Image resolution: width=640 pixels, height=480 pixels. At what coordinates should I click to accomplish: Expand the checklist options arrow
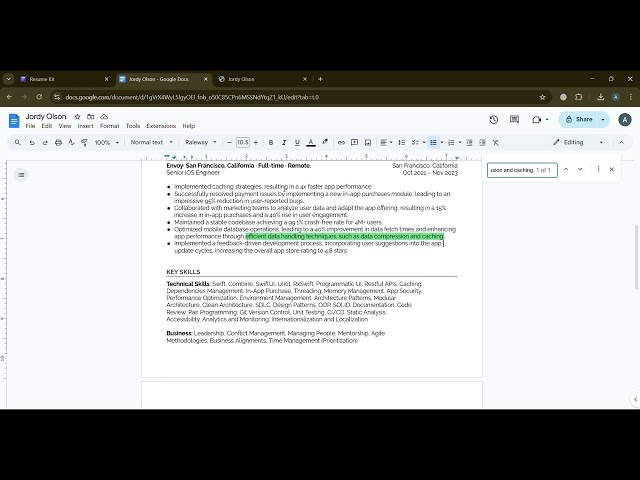[424, 142]
